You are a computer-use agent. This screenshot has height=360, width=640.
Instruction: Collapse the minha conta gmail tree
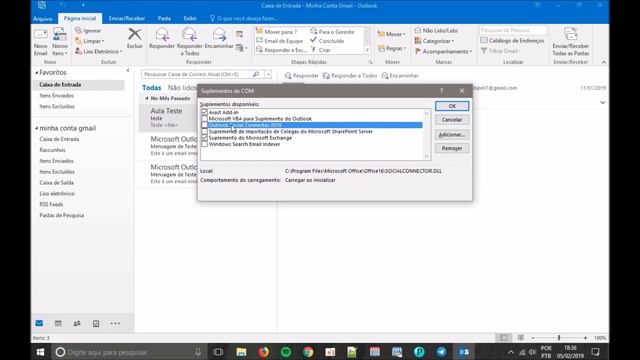pyautogui.click(x=36, y=128)
